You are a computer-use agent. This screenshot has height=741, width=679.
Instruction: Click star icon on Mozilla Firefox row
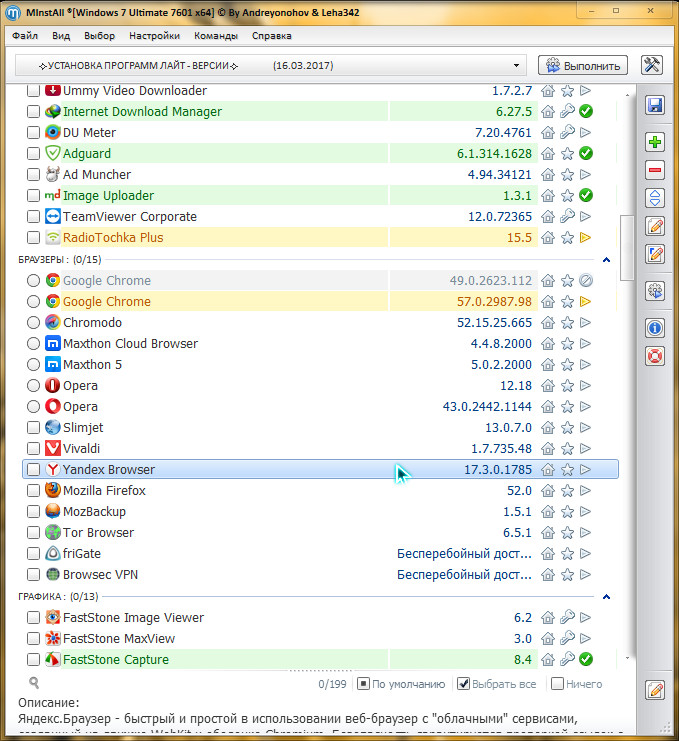pyautogui.click(x=567, y=491)
